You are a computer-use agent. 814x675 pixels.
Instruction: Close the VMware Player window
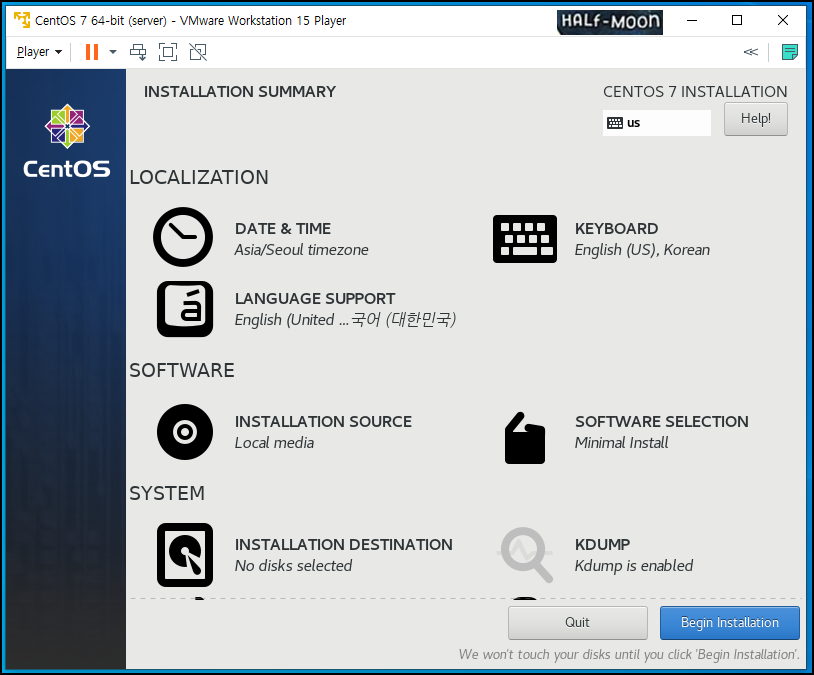click(x=783, y=20)
